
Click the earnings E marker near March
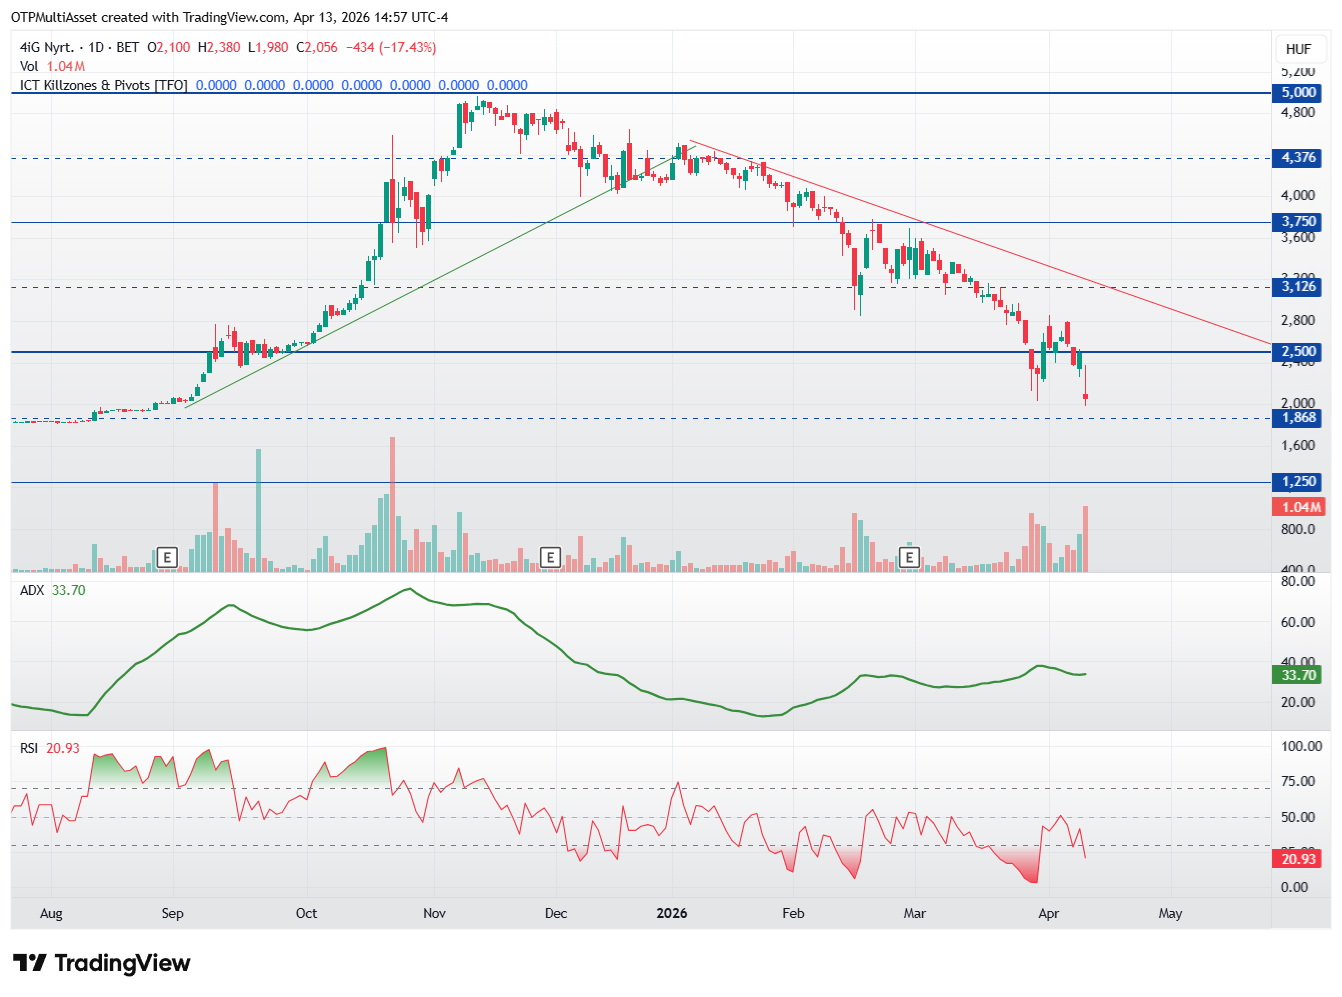tap(909, 557)
